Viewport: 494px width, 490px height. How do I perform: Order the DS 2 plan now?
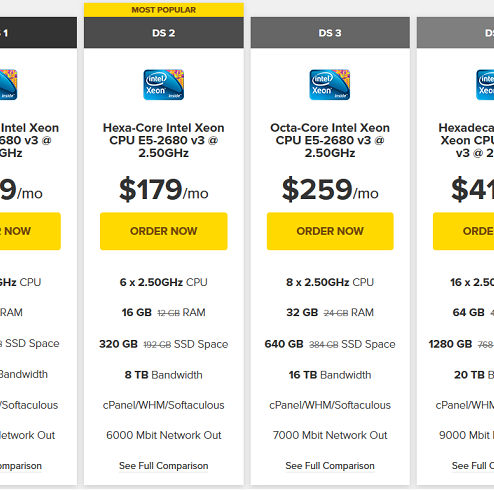[x=164, y=231]
